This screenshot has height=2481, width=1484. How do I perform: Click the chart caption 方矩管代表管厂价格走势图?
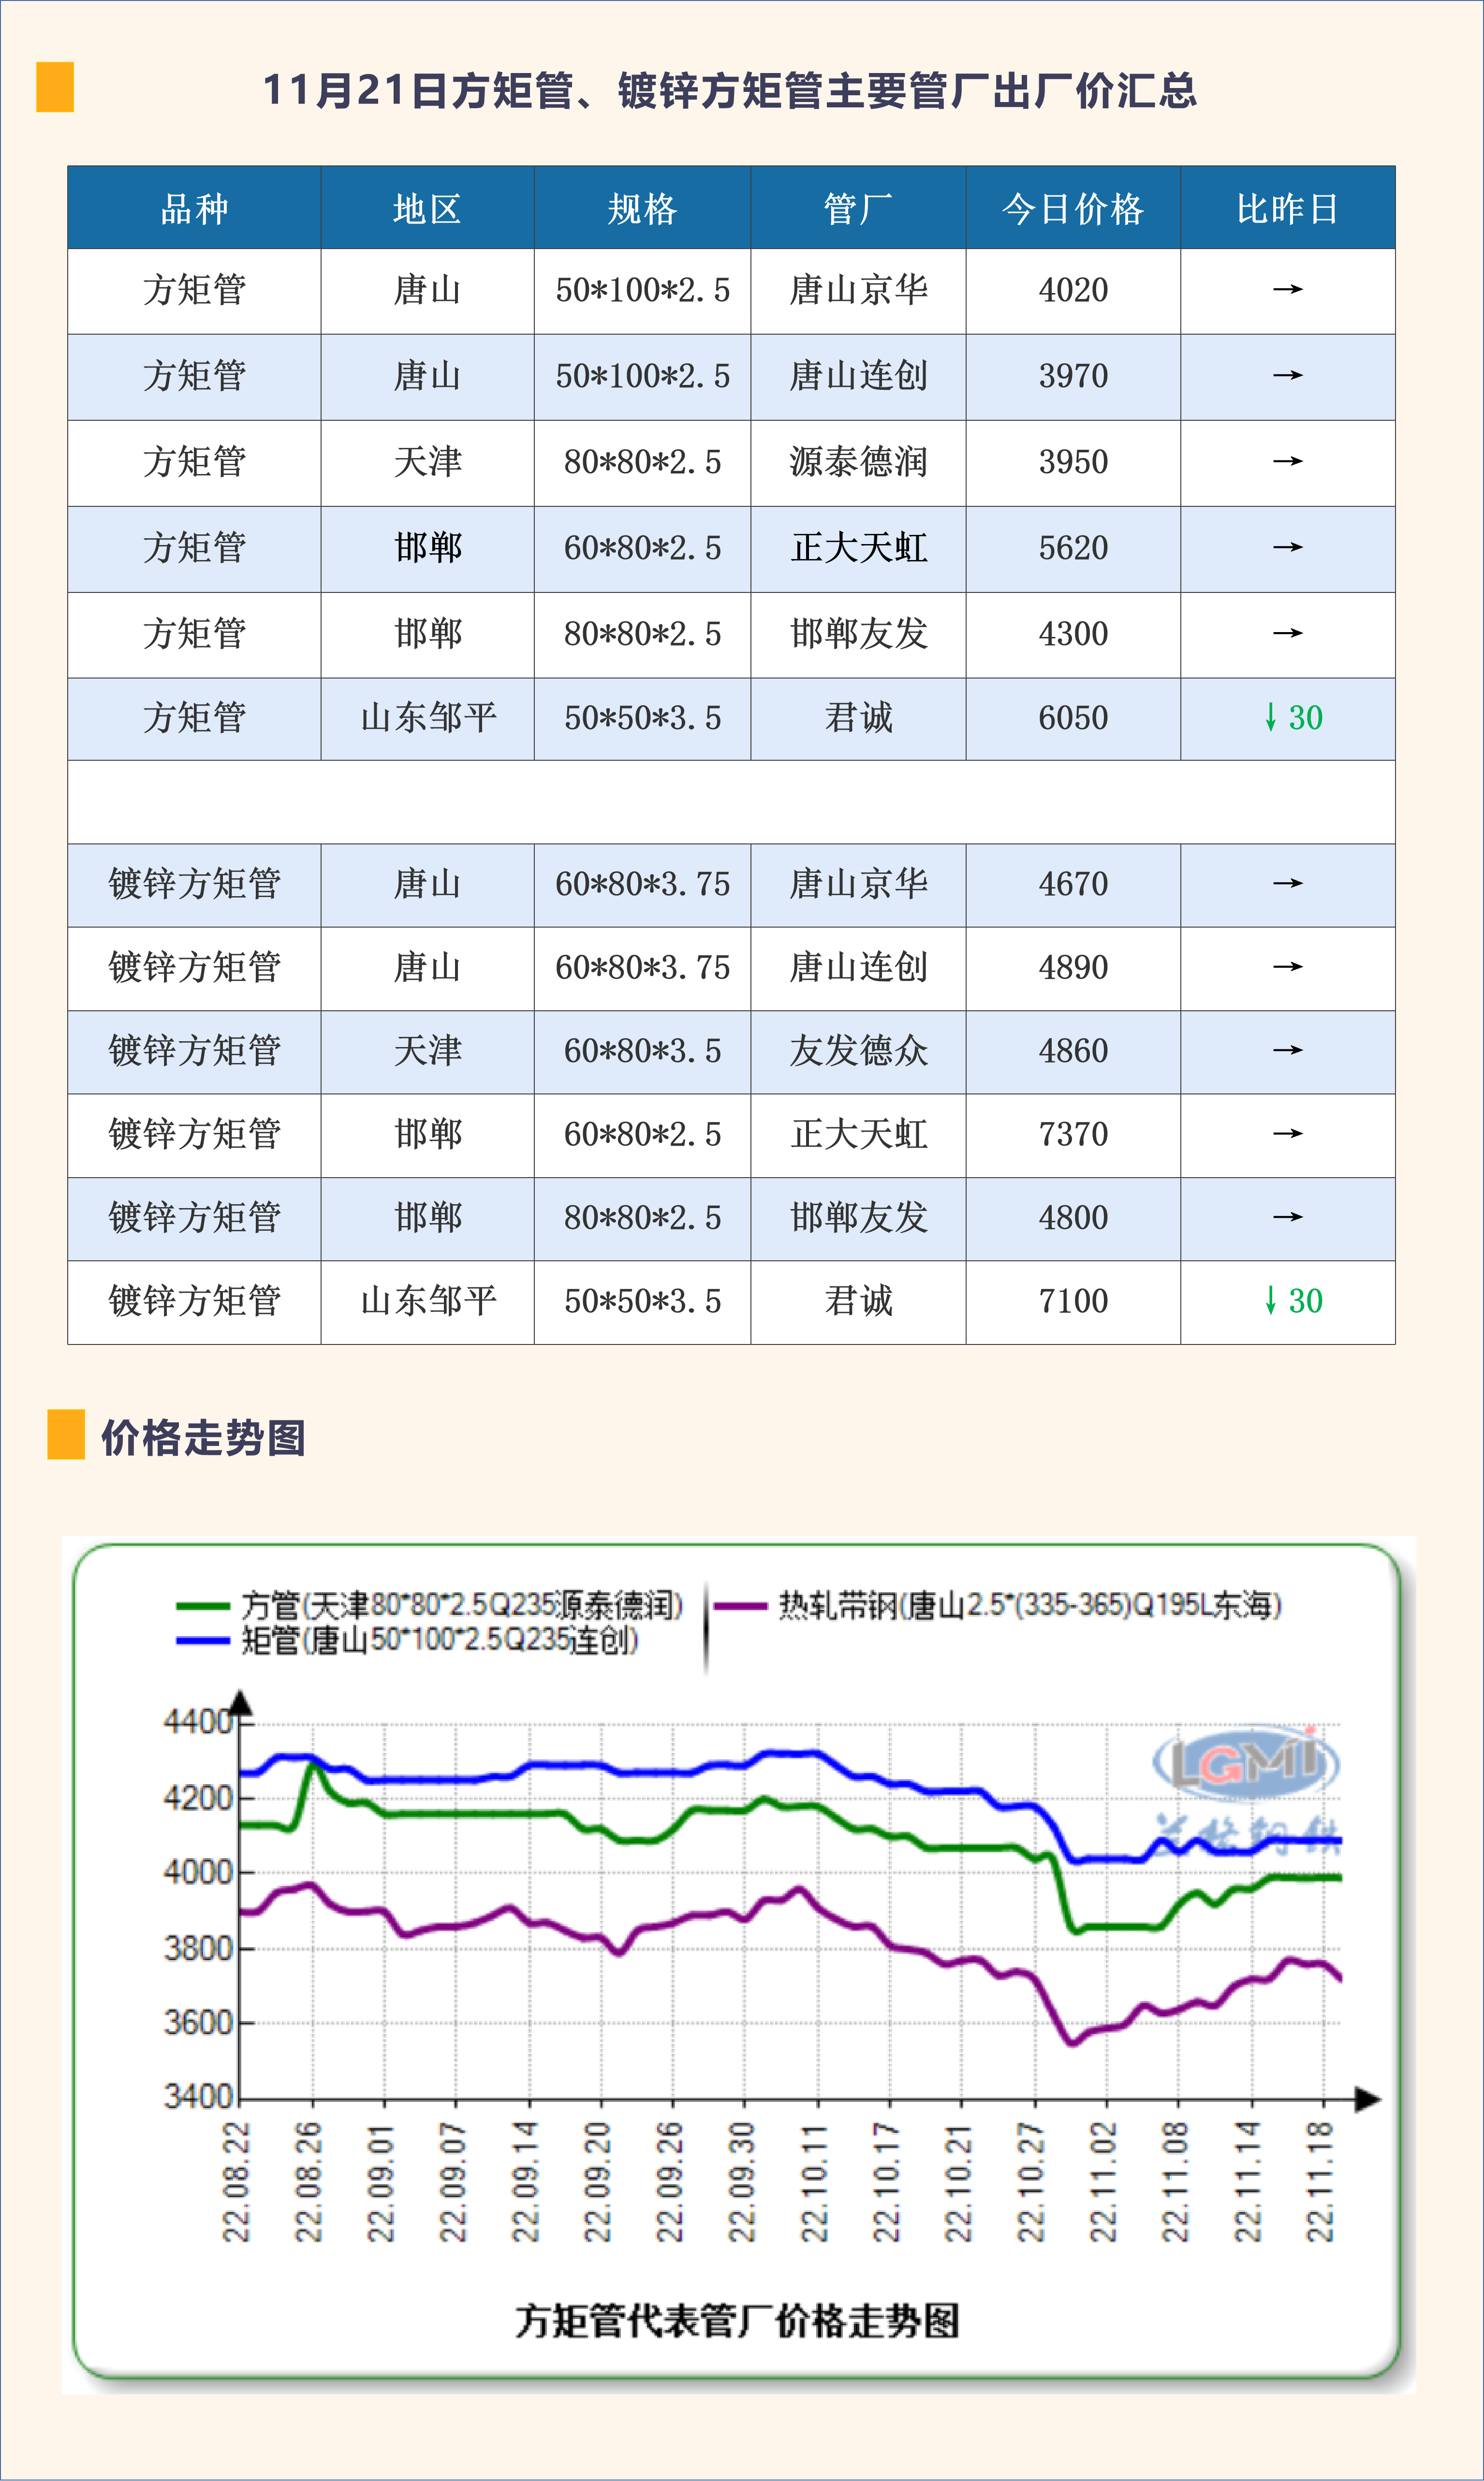(737, 2320)
